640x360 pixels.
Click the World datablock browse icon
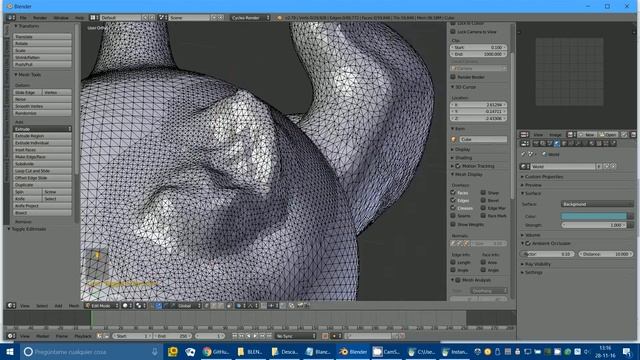[525, 167]
